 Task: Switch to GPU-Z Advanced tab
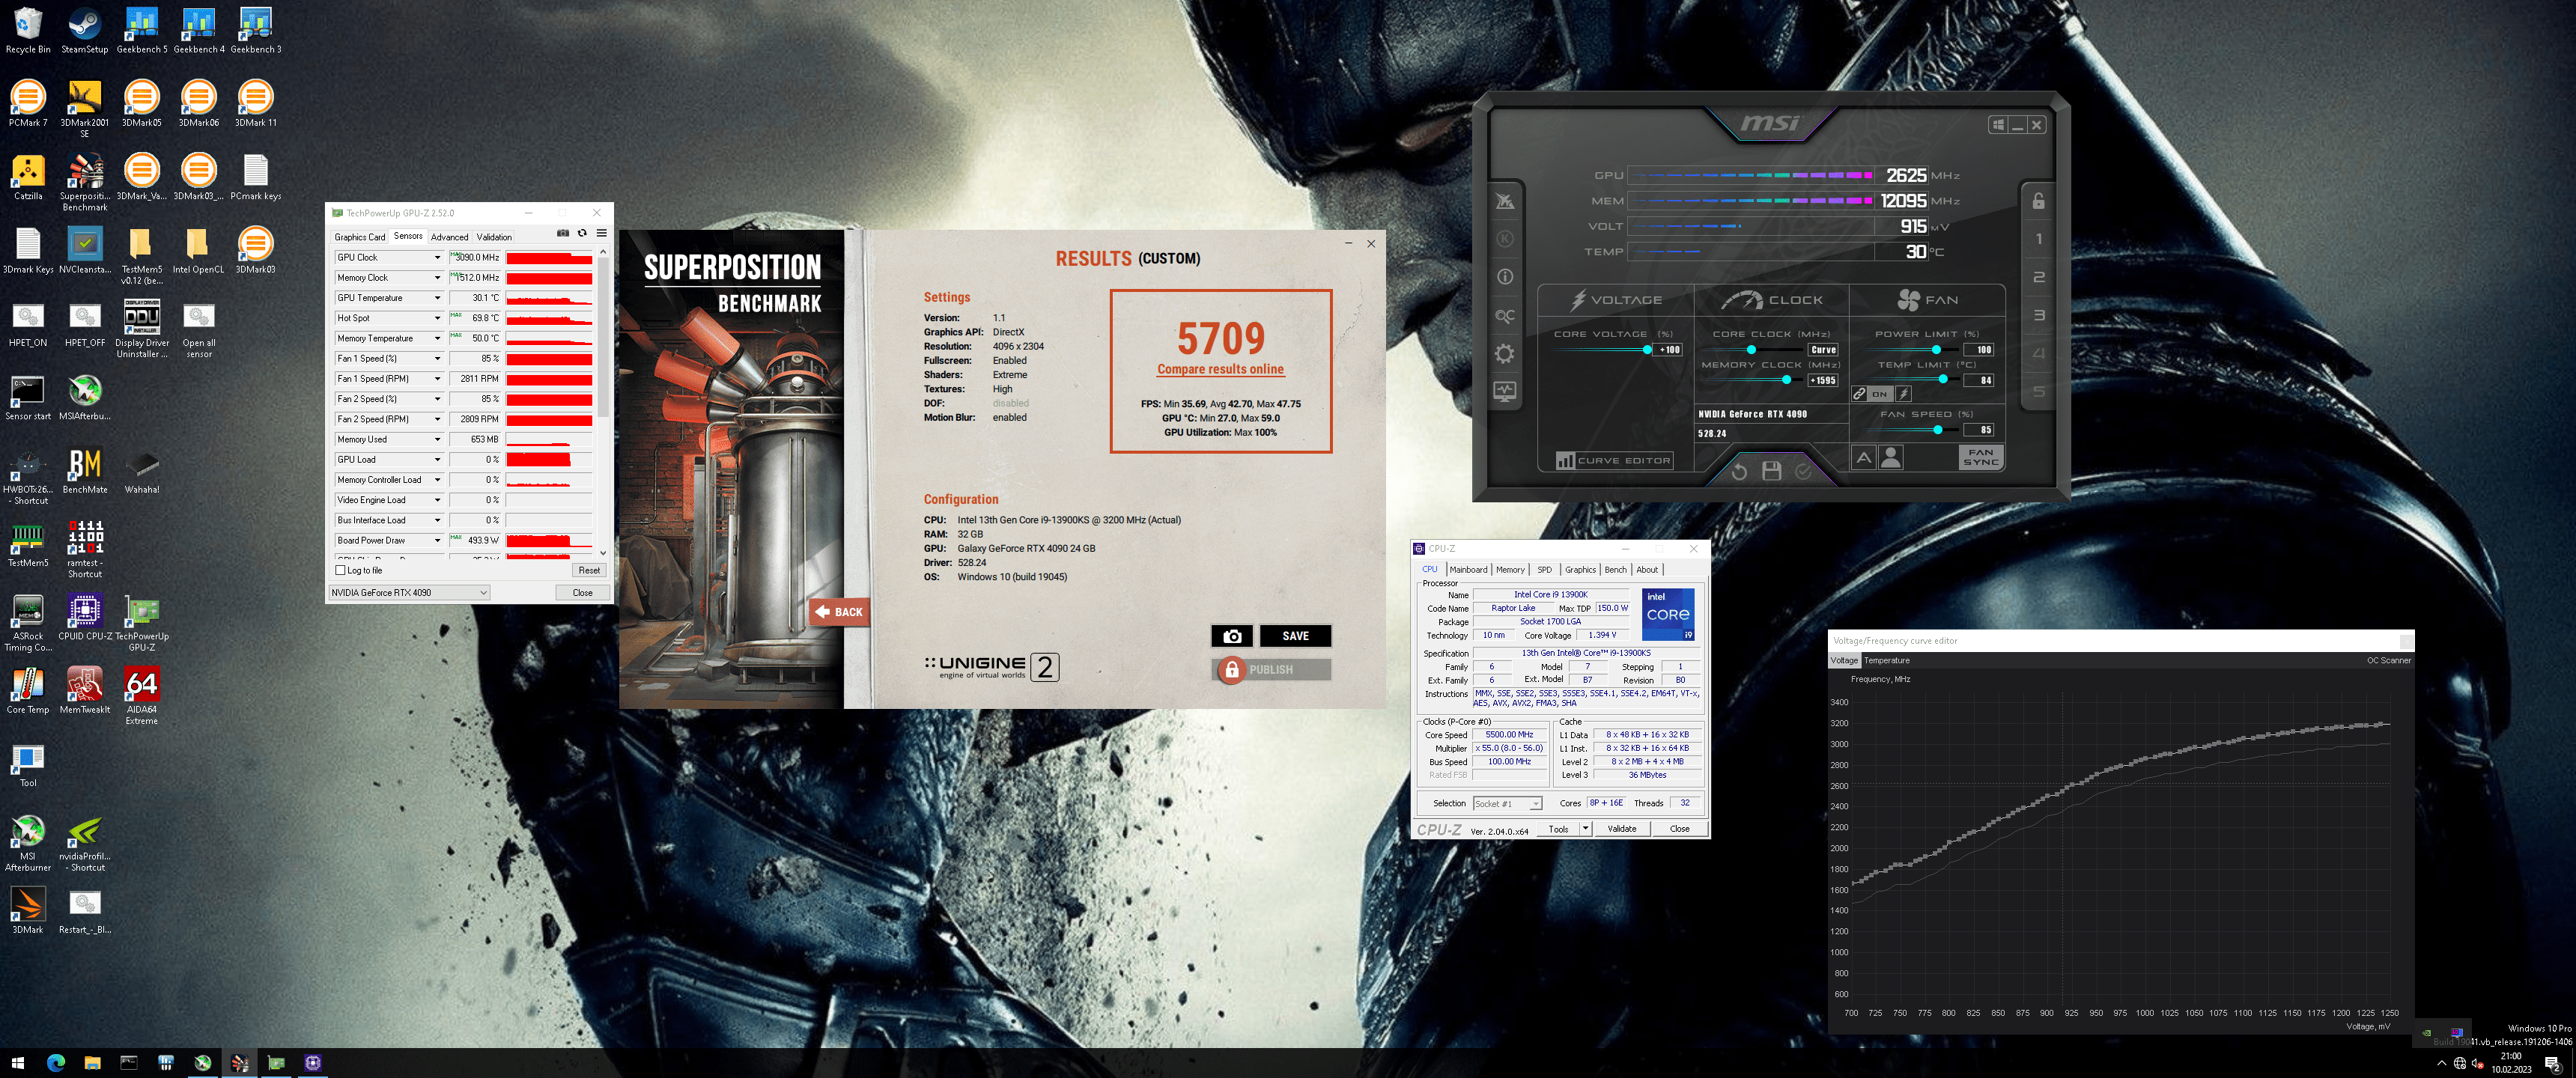point(449,237)
